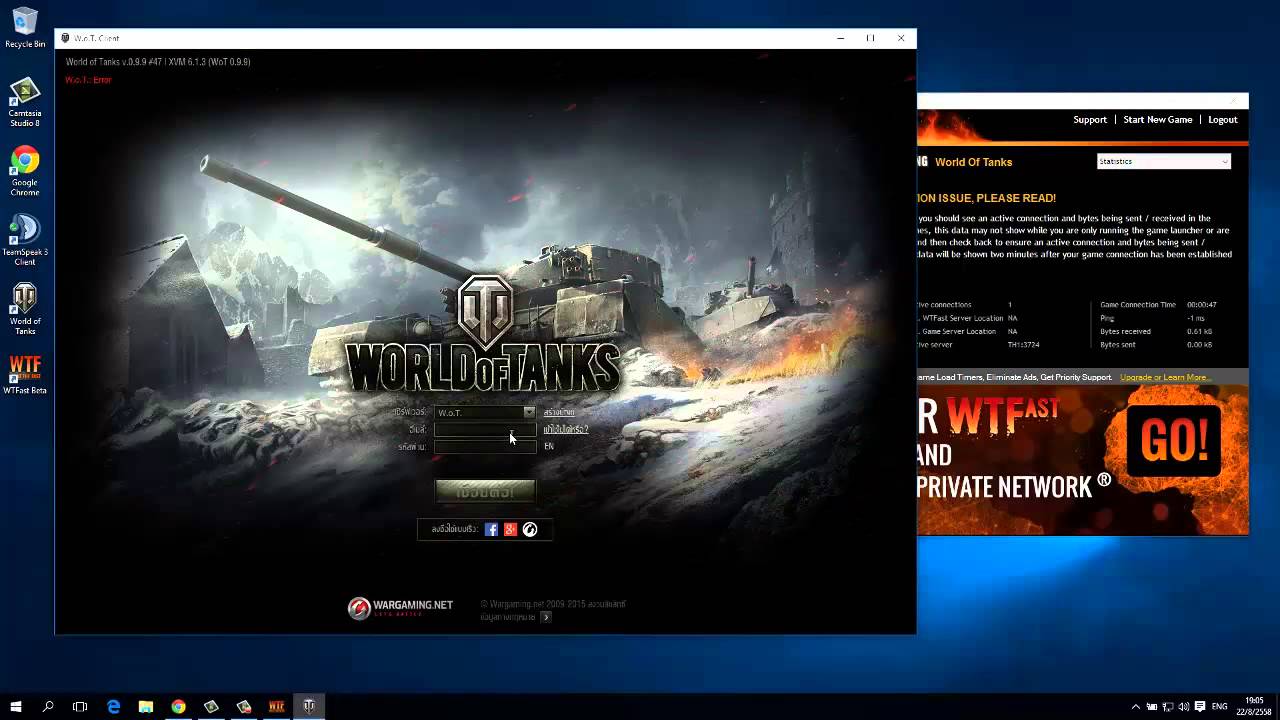Expand the W.o.T. server dropdown
The image size is (1280, 720).
pyautogui.click(x=529, y=412)
